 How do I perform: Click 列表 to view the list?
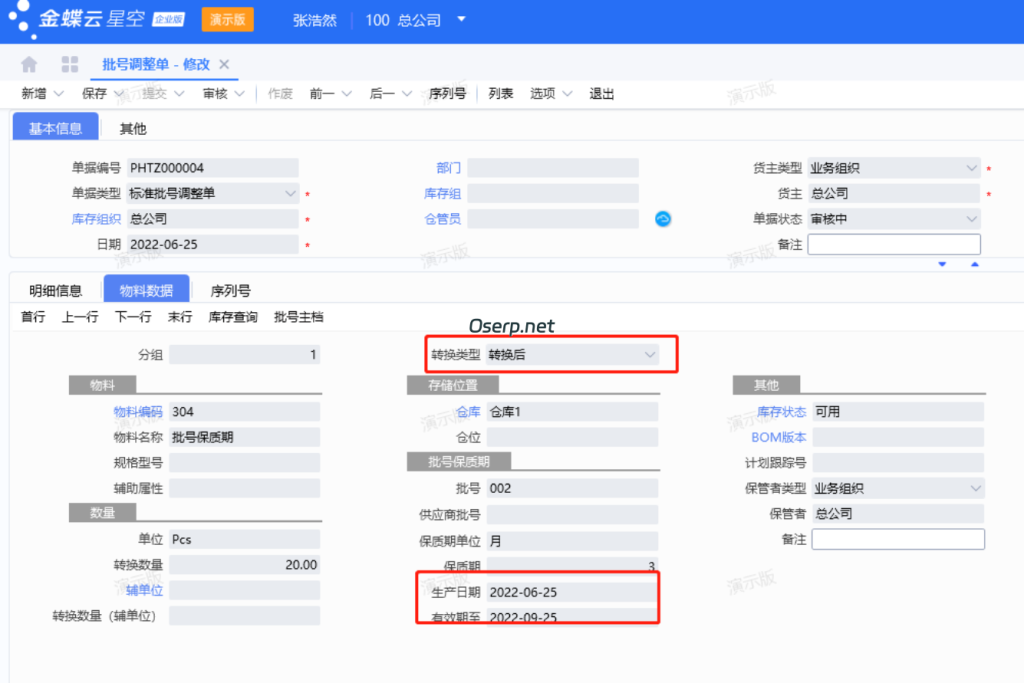click(500, 93)
